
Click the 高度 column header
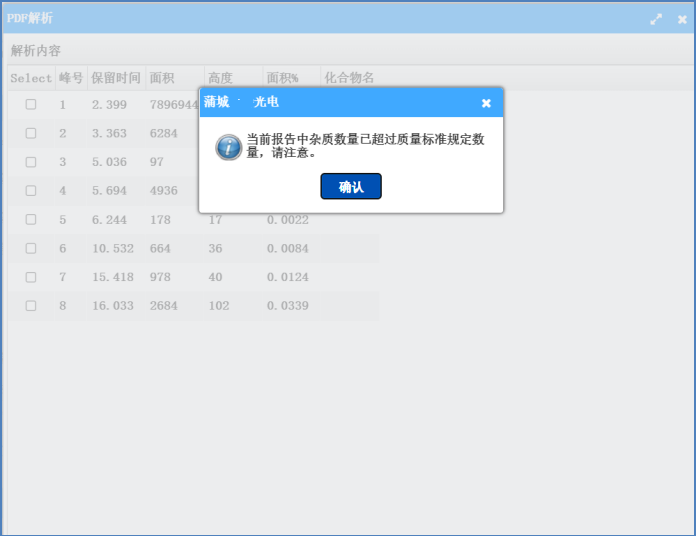[x=220, y=78]
